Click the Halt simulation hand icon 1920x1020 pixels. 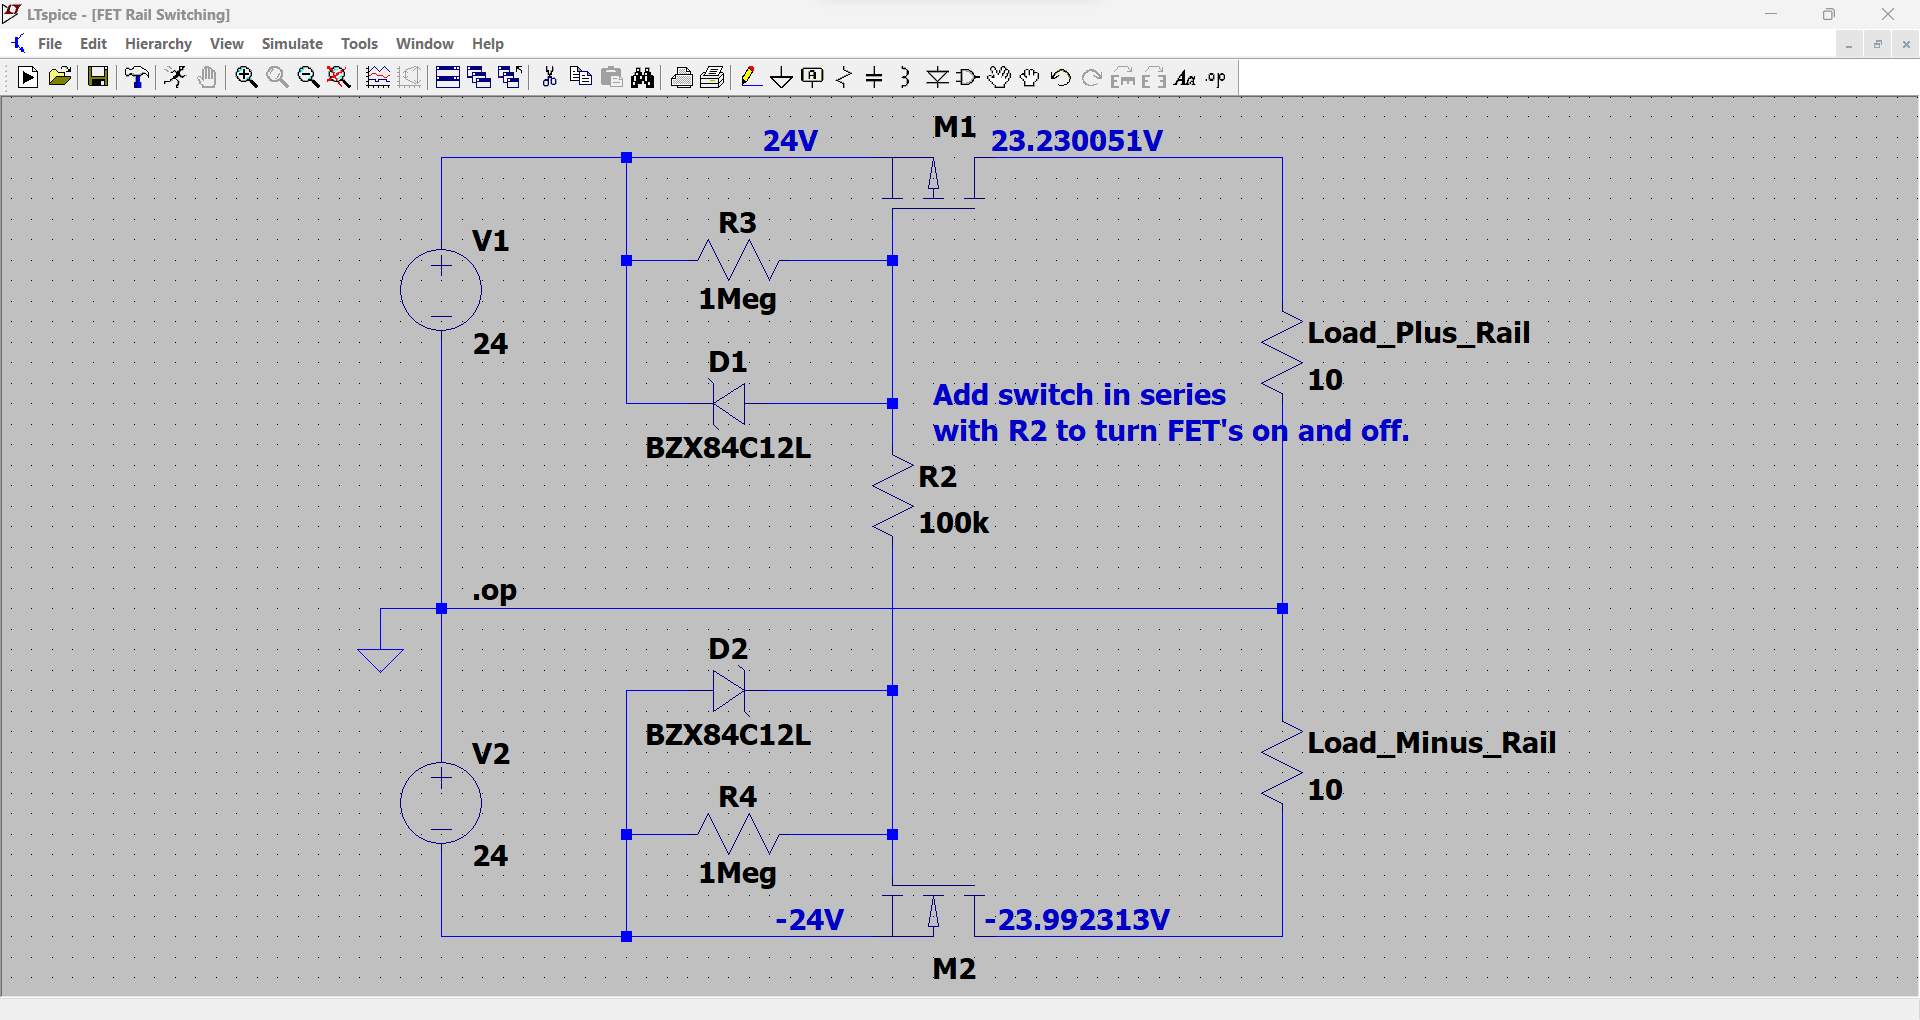[207, 78]
